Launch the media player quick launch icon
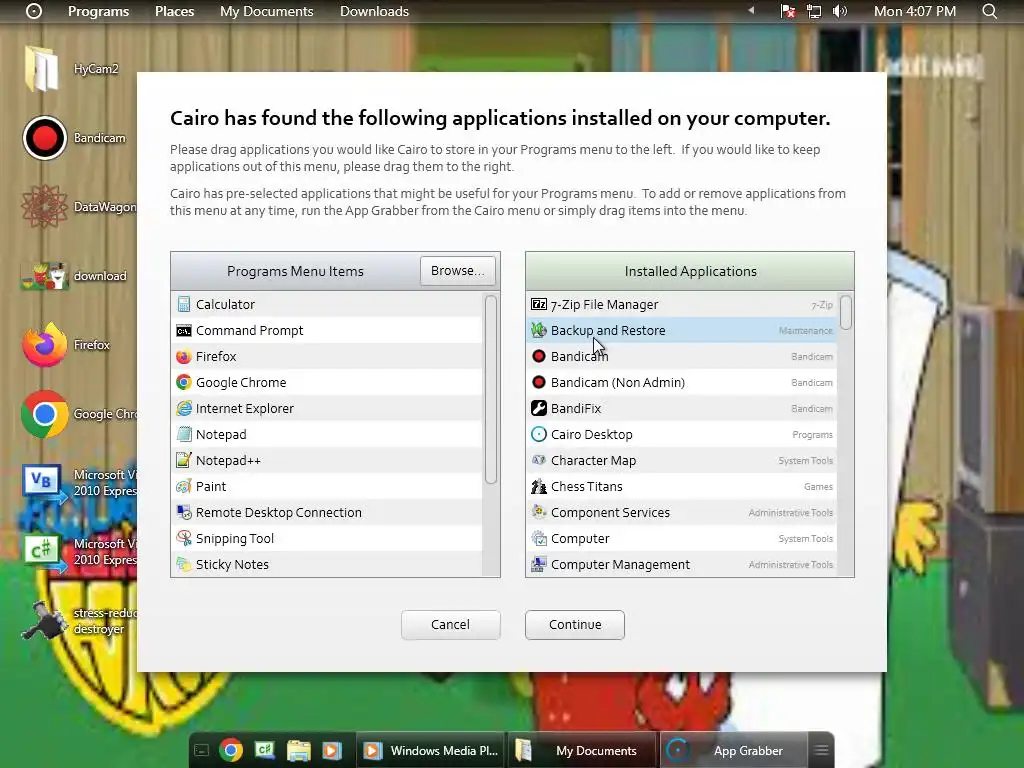 332,750
